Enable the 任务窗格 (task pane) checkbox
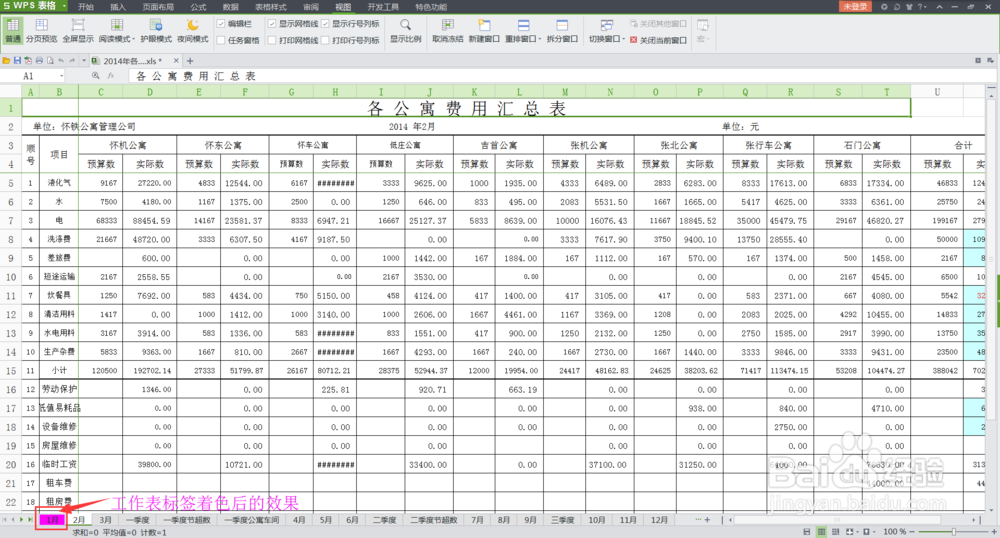1000x538 pixels. pyautogui.click(x=221, y=40)
